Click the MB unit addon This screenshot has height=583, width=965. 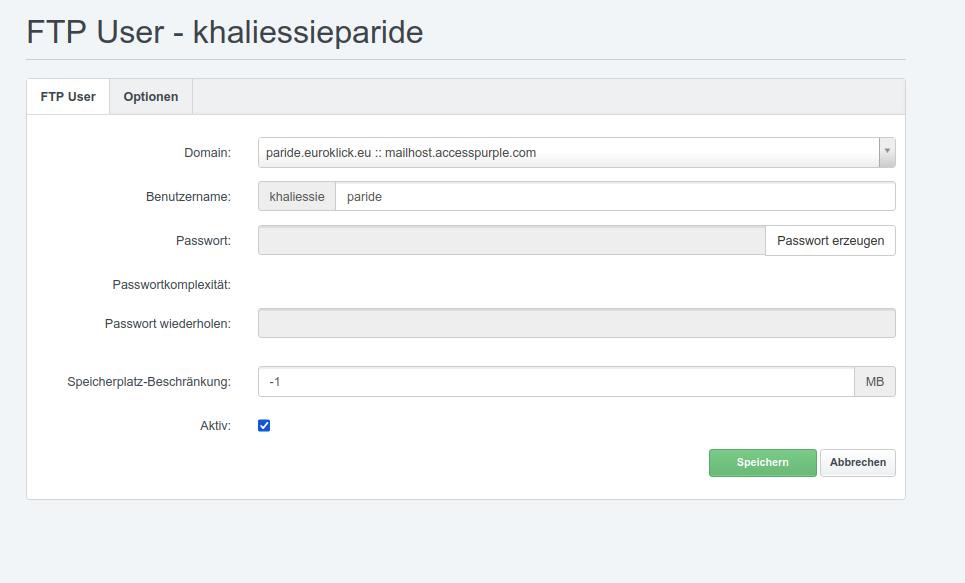pos(875,382)
